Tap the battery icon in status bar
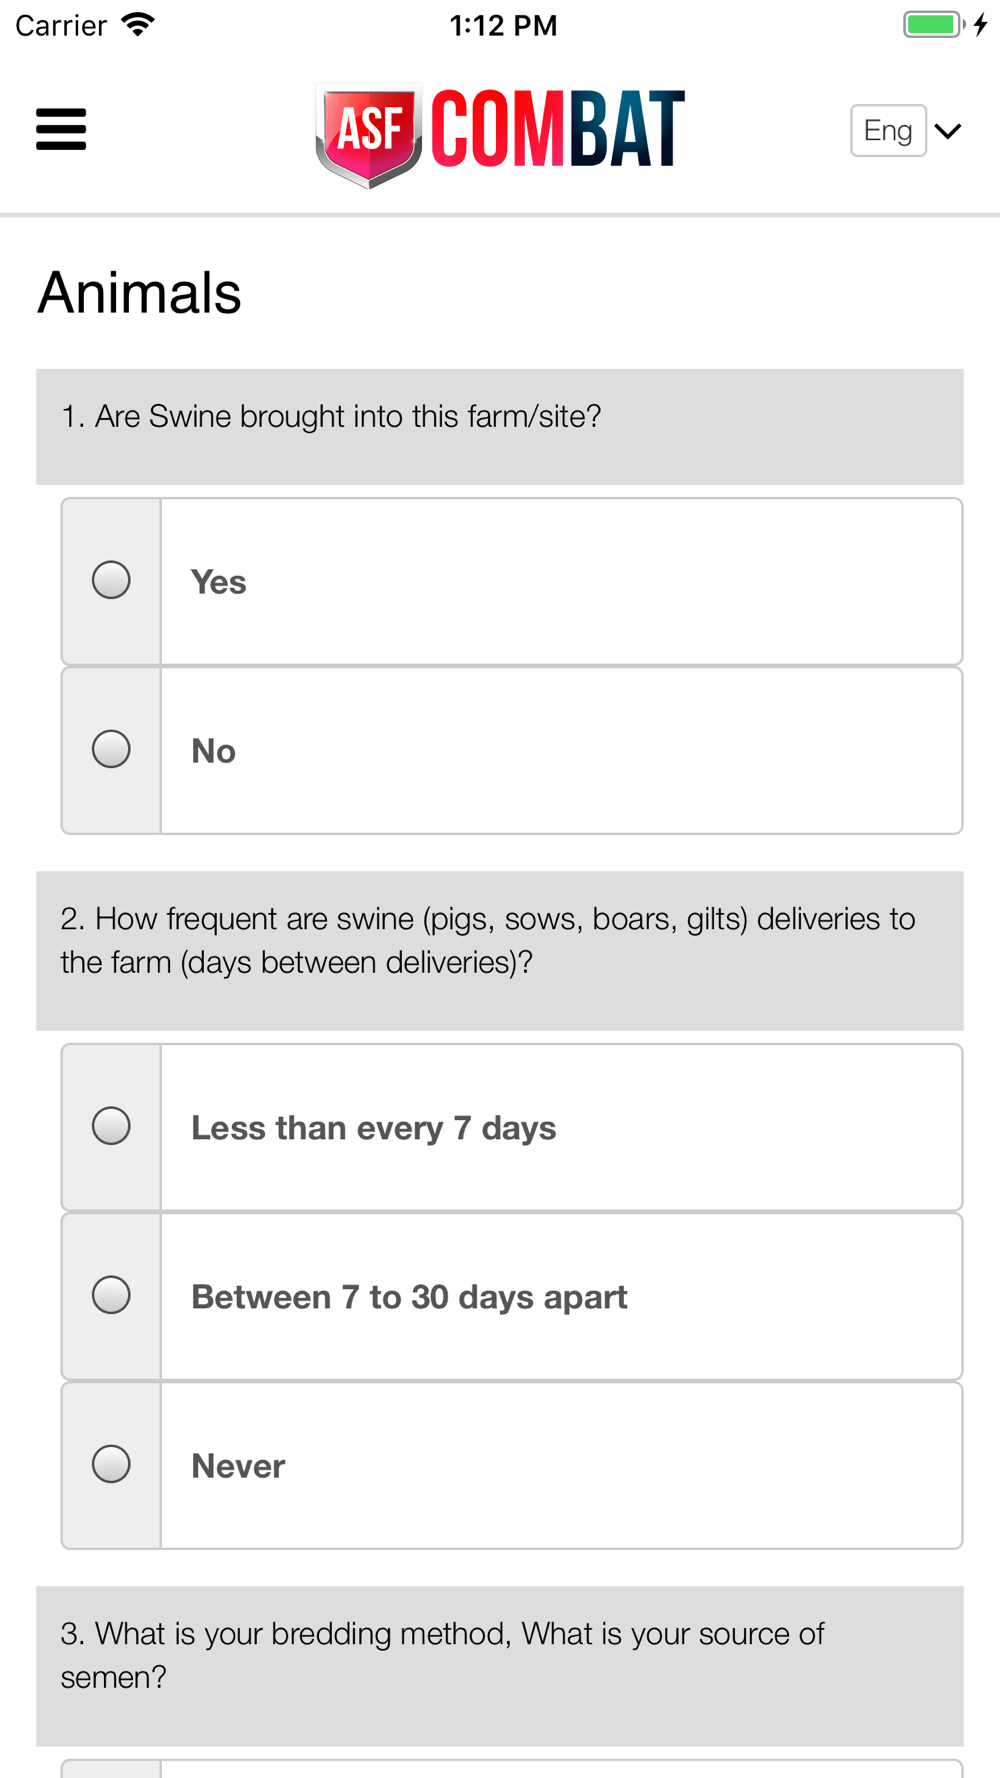The height and width of the screenshot is (1778, 1000). pos(935,25)
